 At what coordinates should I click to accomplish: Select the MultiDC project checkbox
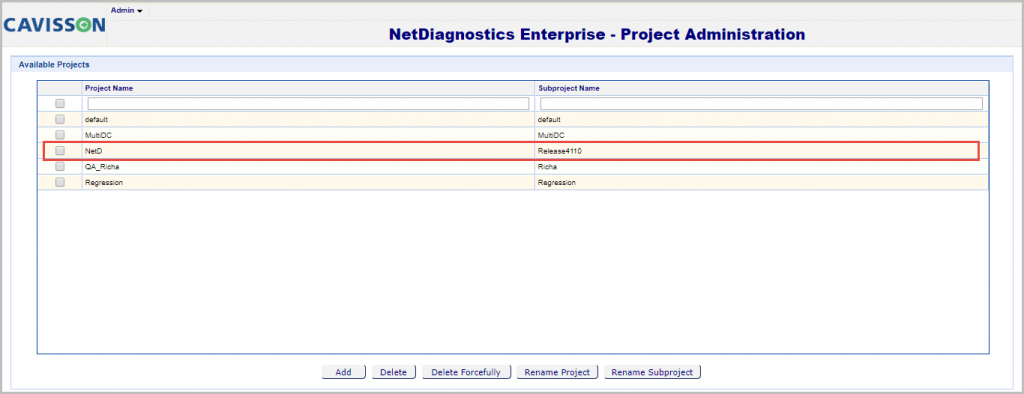coord(60,135)
